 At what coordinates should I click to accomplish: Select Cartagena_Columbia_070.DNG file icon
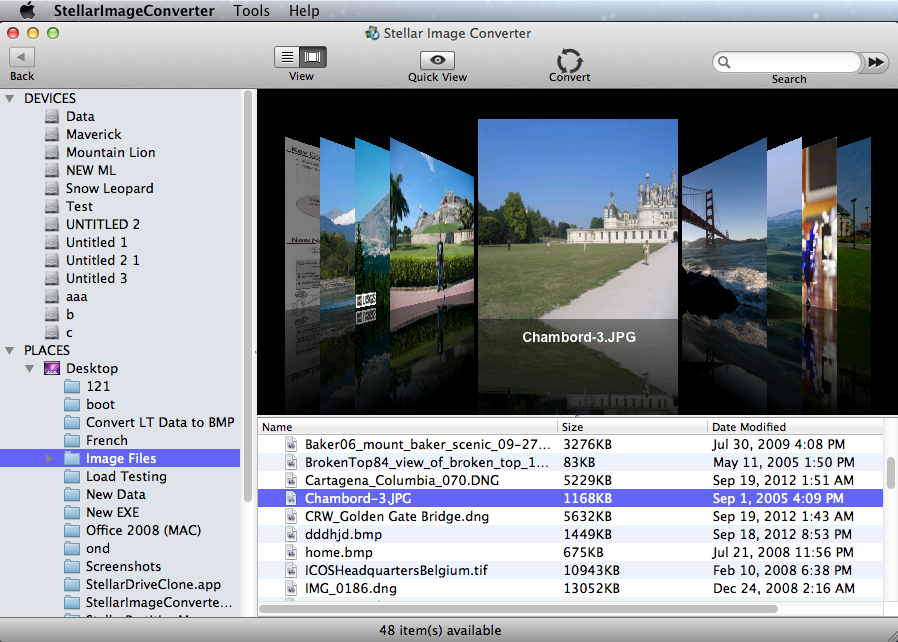[292, 480]
